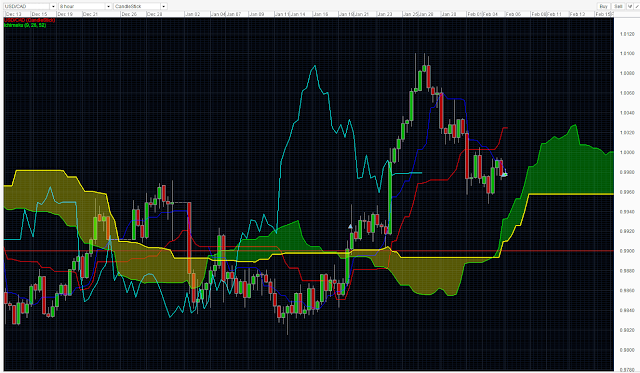Click the 1.0000 price axis label
Viewport: 640px width, 373px height.
(x=627, y=152)
